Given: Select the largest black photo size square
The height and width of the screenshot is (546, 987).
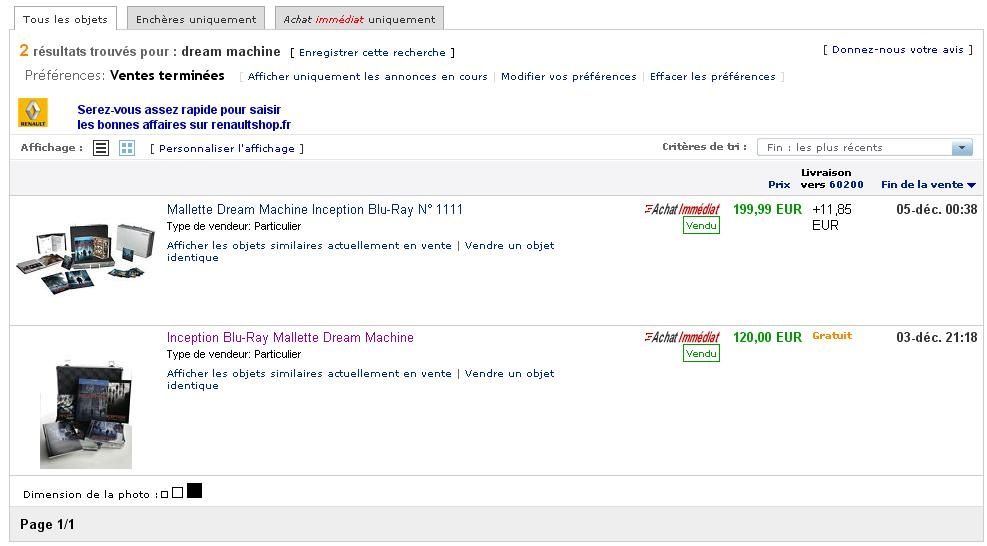Looking at the screenshot, I should pos(195,491).
